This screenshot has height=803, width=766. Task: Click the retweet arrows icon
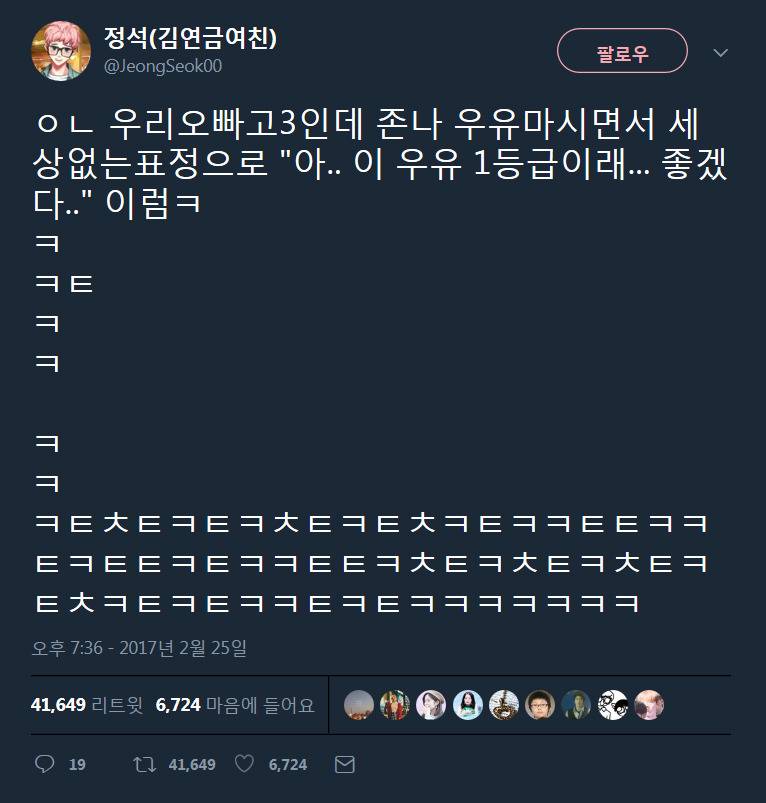point(144,765)
